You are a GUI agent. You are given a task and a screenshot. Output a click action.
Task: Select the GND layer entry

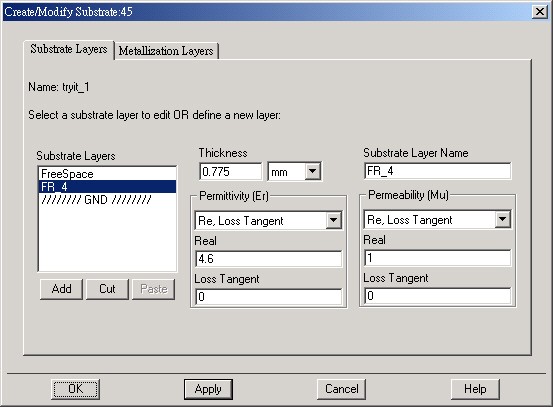tap(107, 200)
